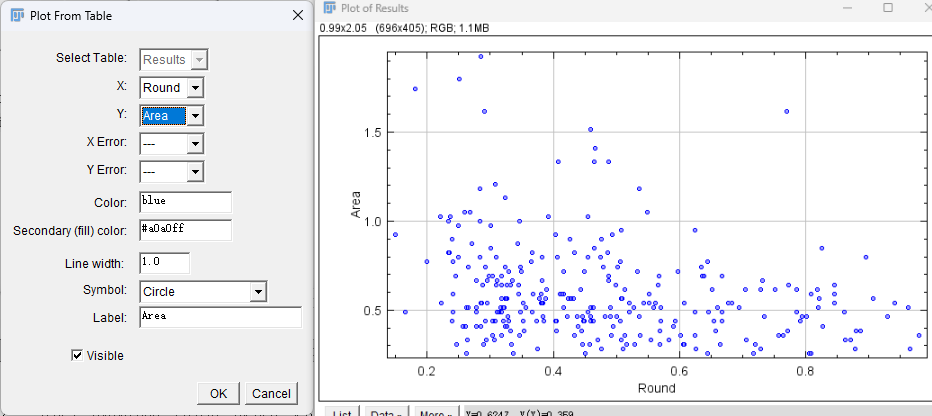932x416 pixels.
Task: Click Secondary fill color field #a0a0ff
Action: tap(185, 229)
